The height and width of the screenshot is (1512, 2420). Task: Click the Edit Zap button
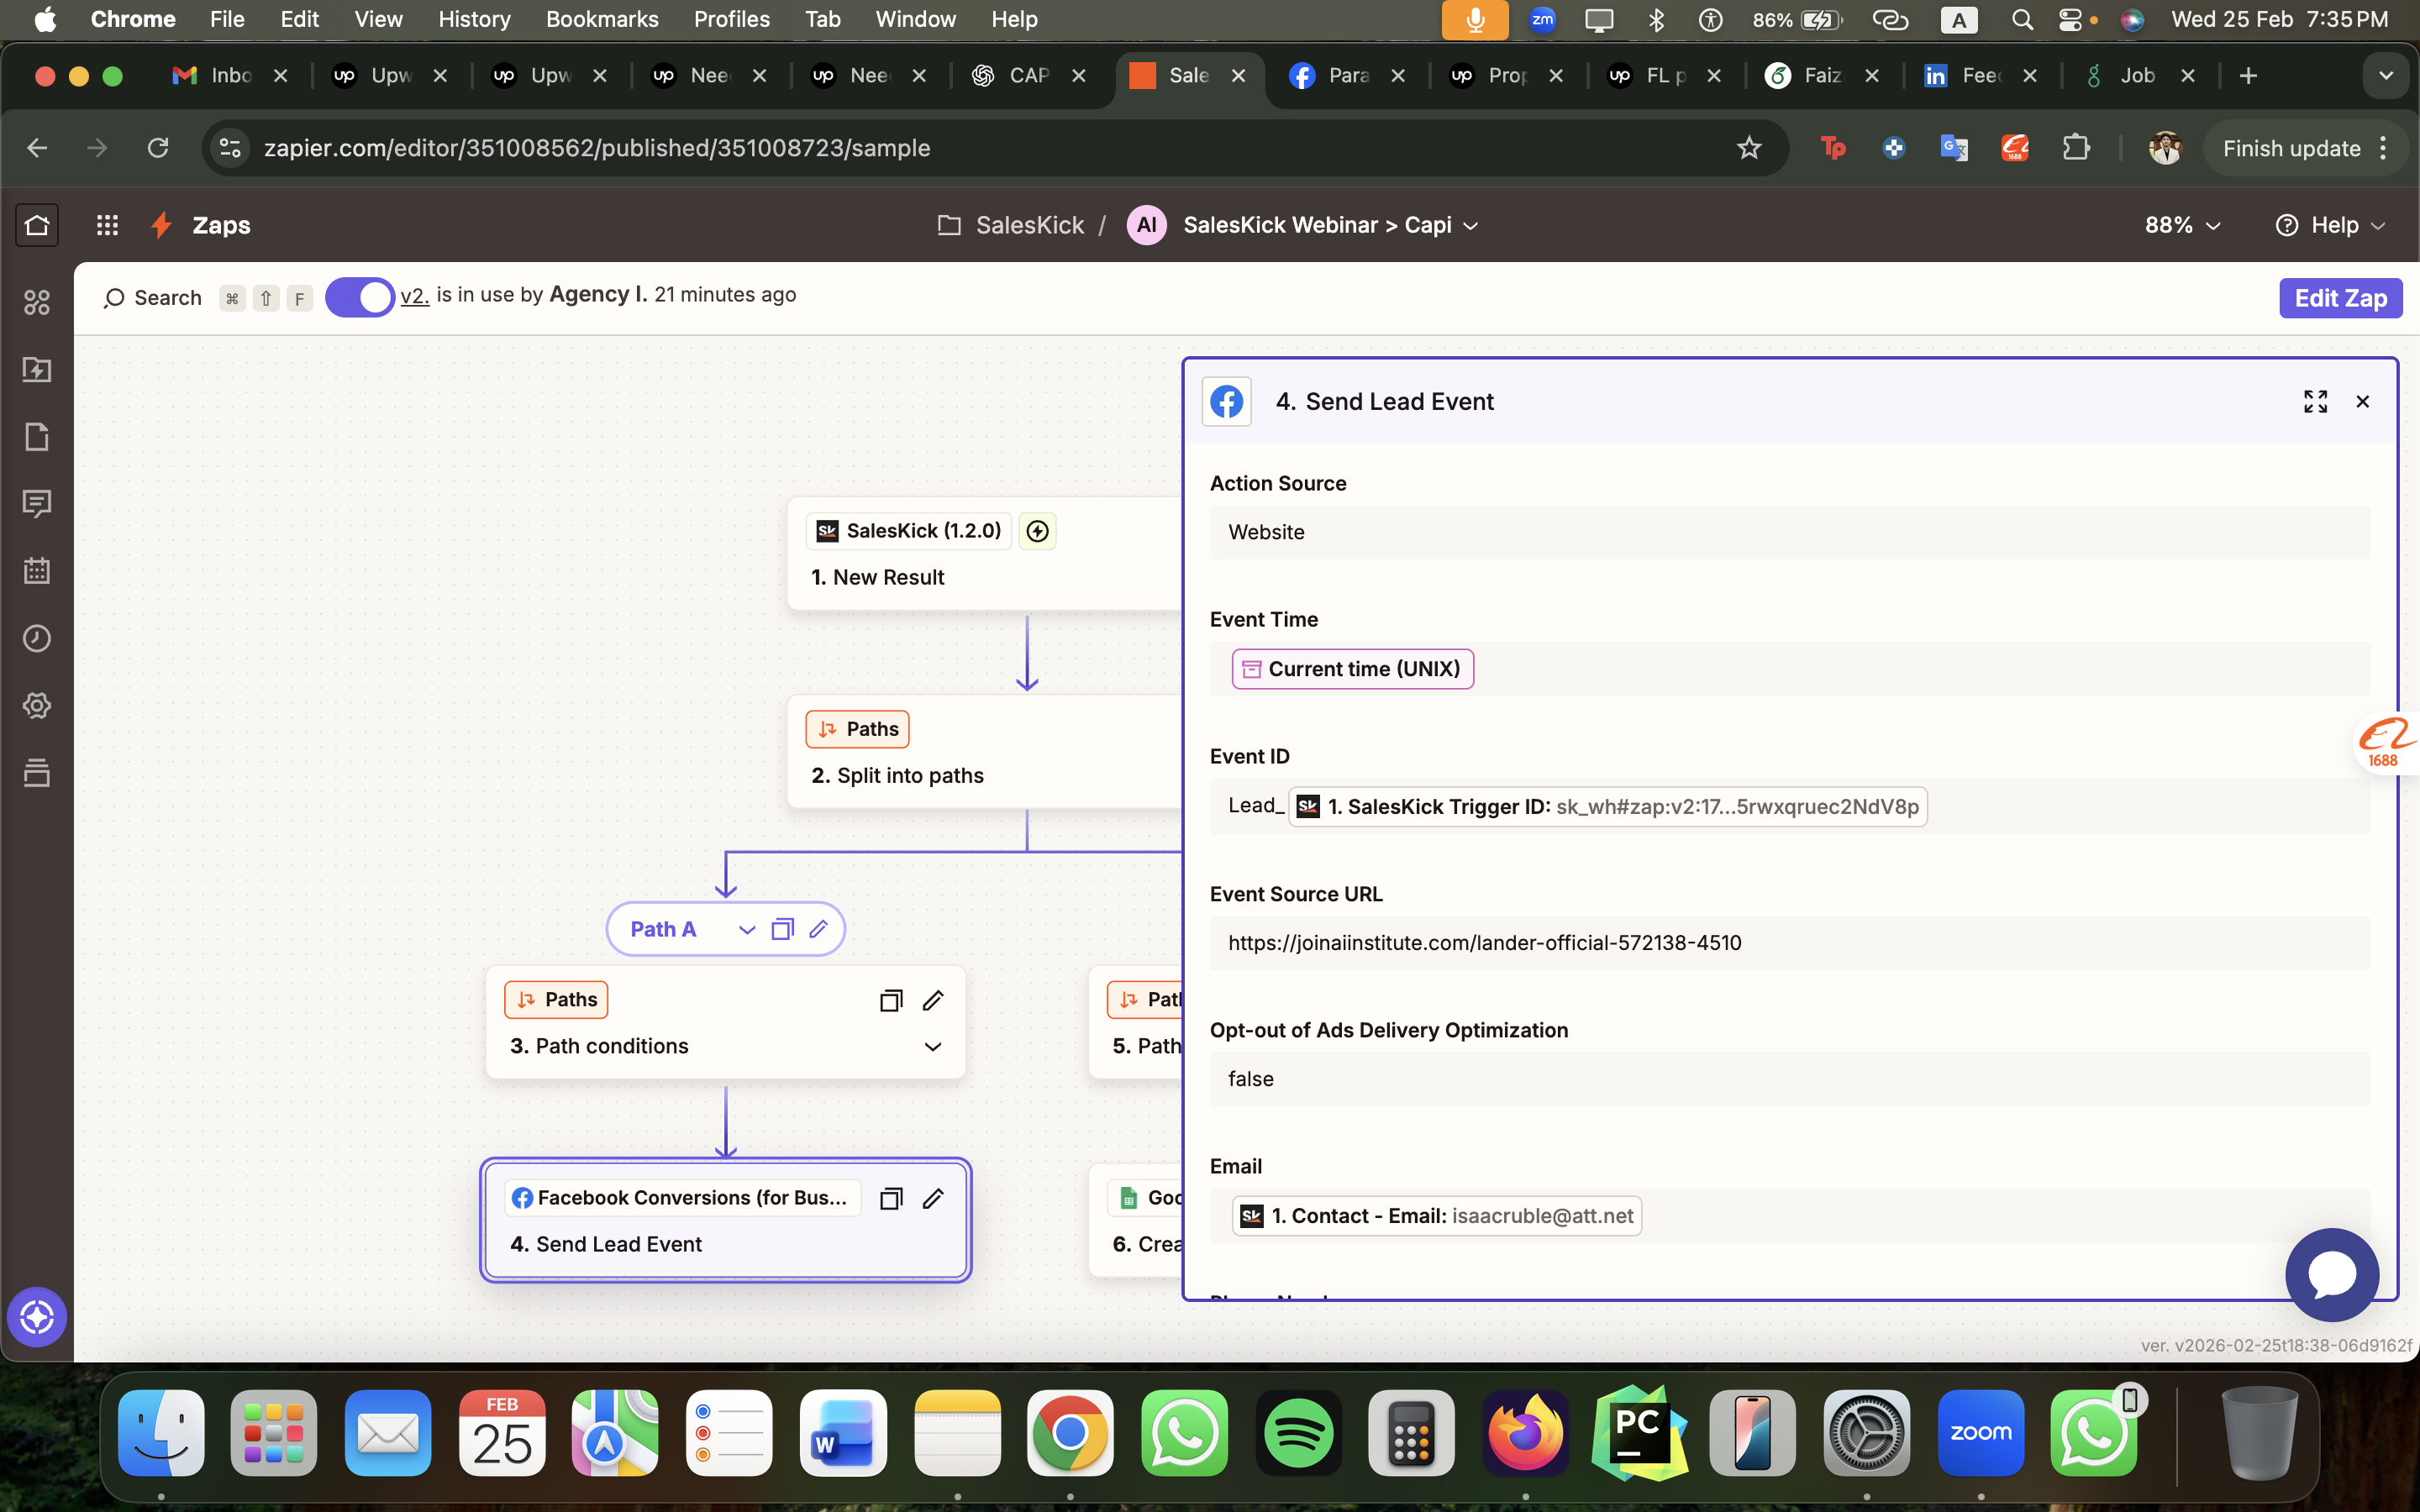point(2339,297)
